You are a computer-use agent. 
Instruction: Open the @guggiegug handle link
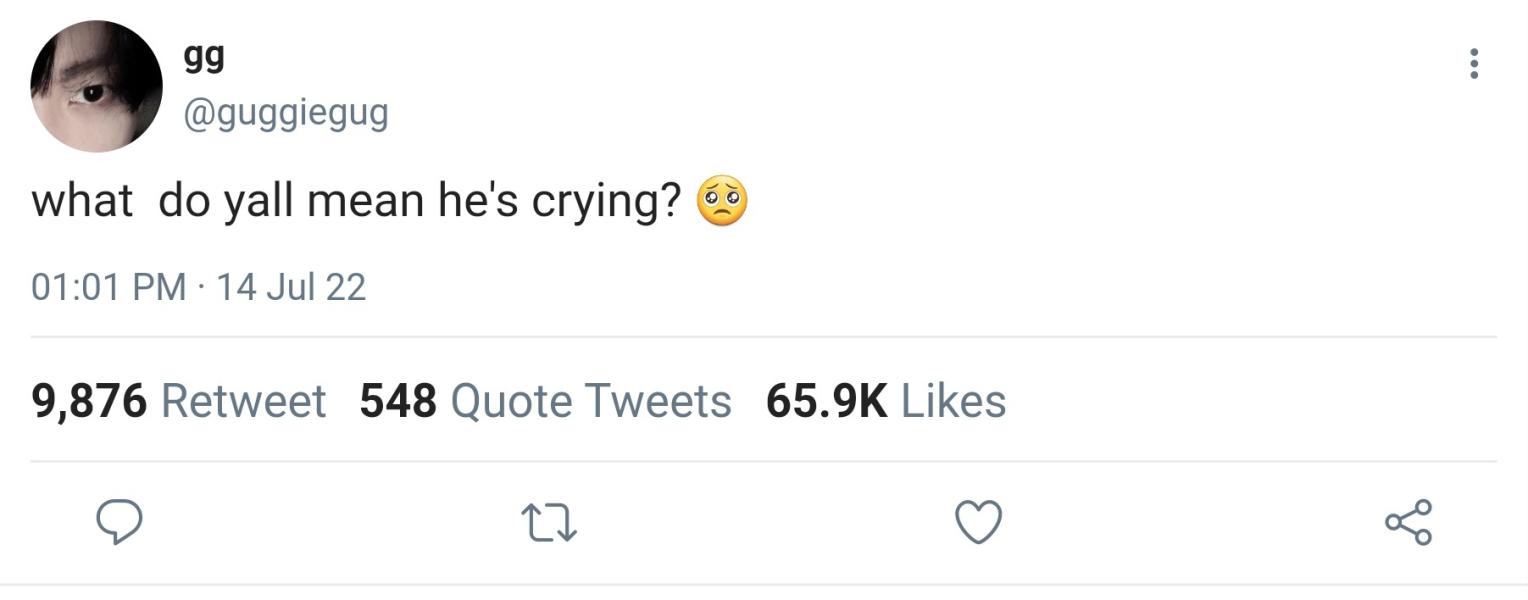[x=285, y=113]
